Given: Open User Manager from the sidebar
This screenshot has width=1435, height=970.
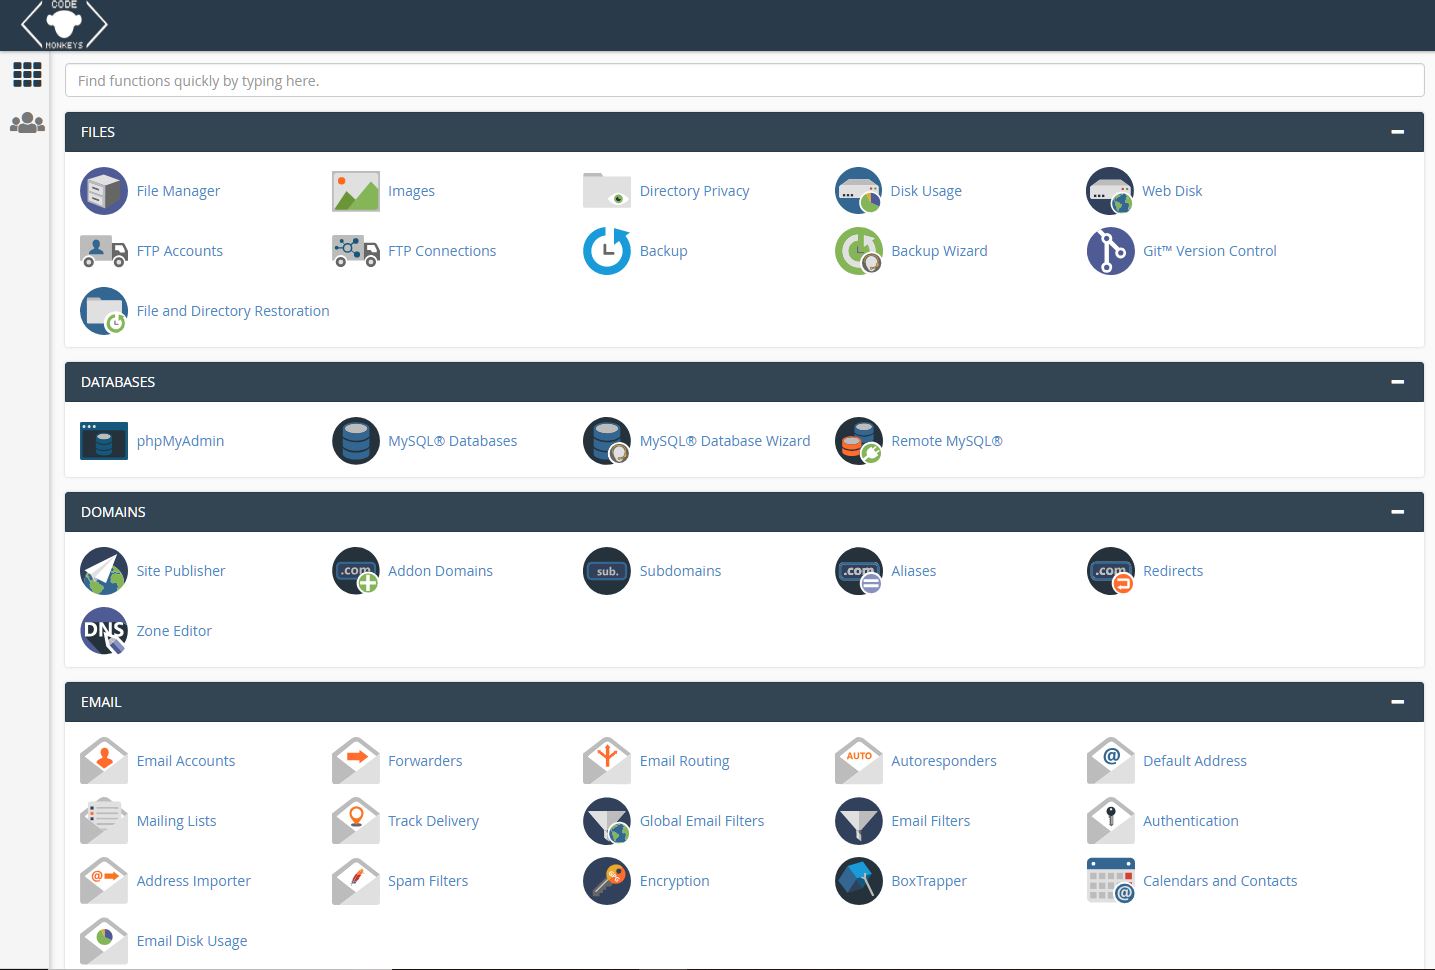Looking at the screenshot, I should pos(27,122).
